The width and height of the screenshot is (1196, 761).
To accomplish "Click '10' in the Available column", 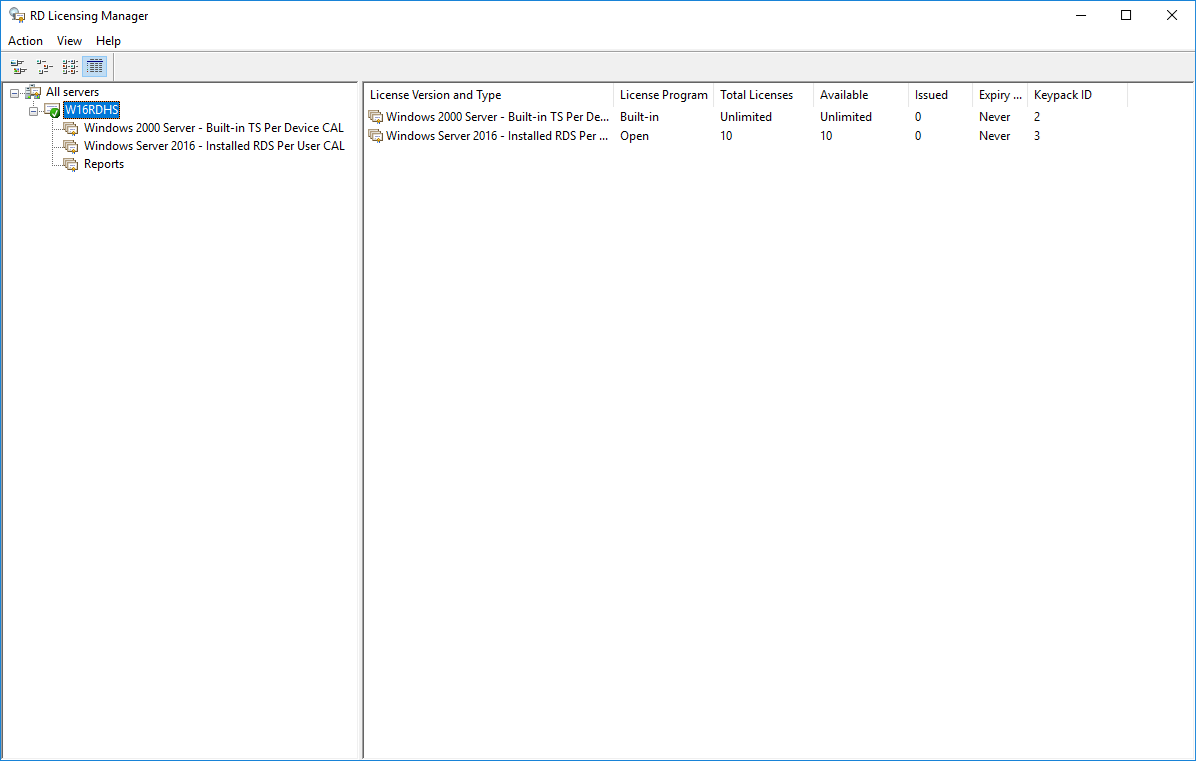I will pos(826,136).
